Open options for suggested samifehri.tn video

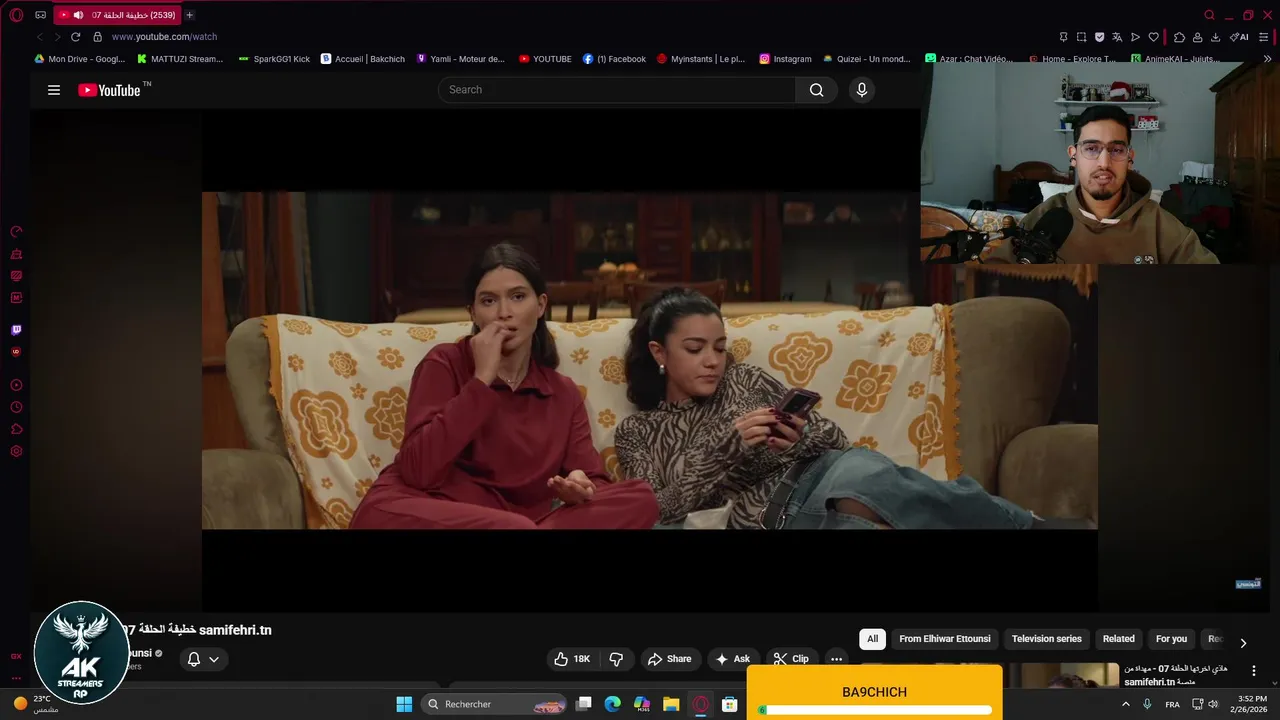point(1254,671)
